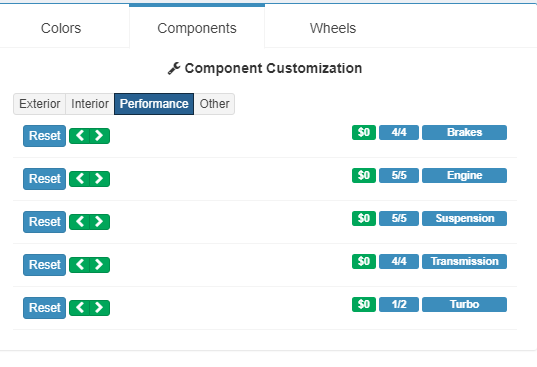
Task: Open the Wheels tab
Action: [333, 28]
